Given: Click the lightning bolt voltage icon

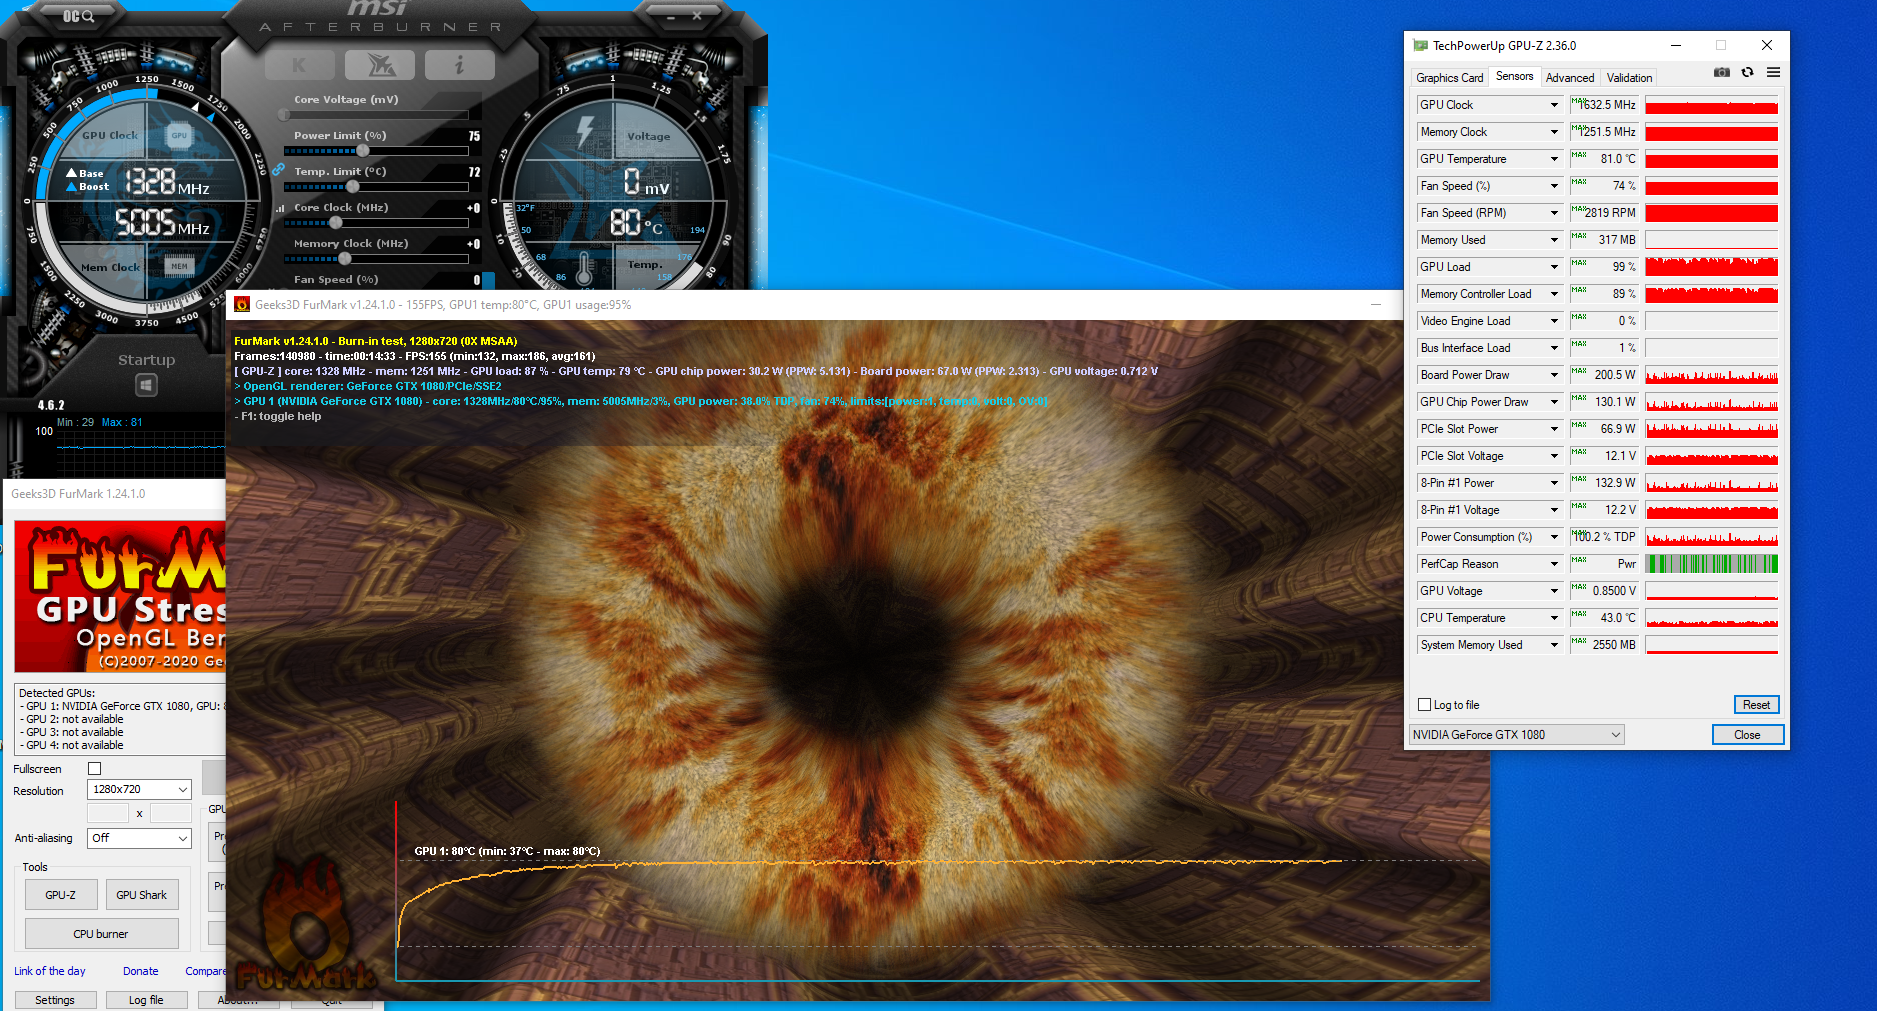Looking at the screenshot, I should 585,132.
